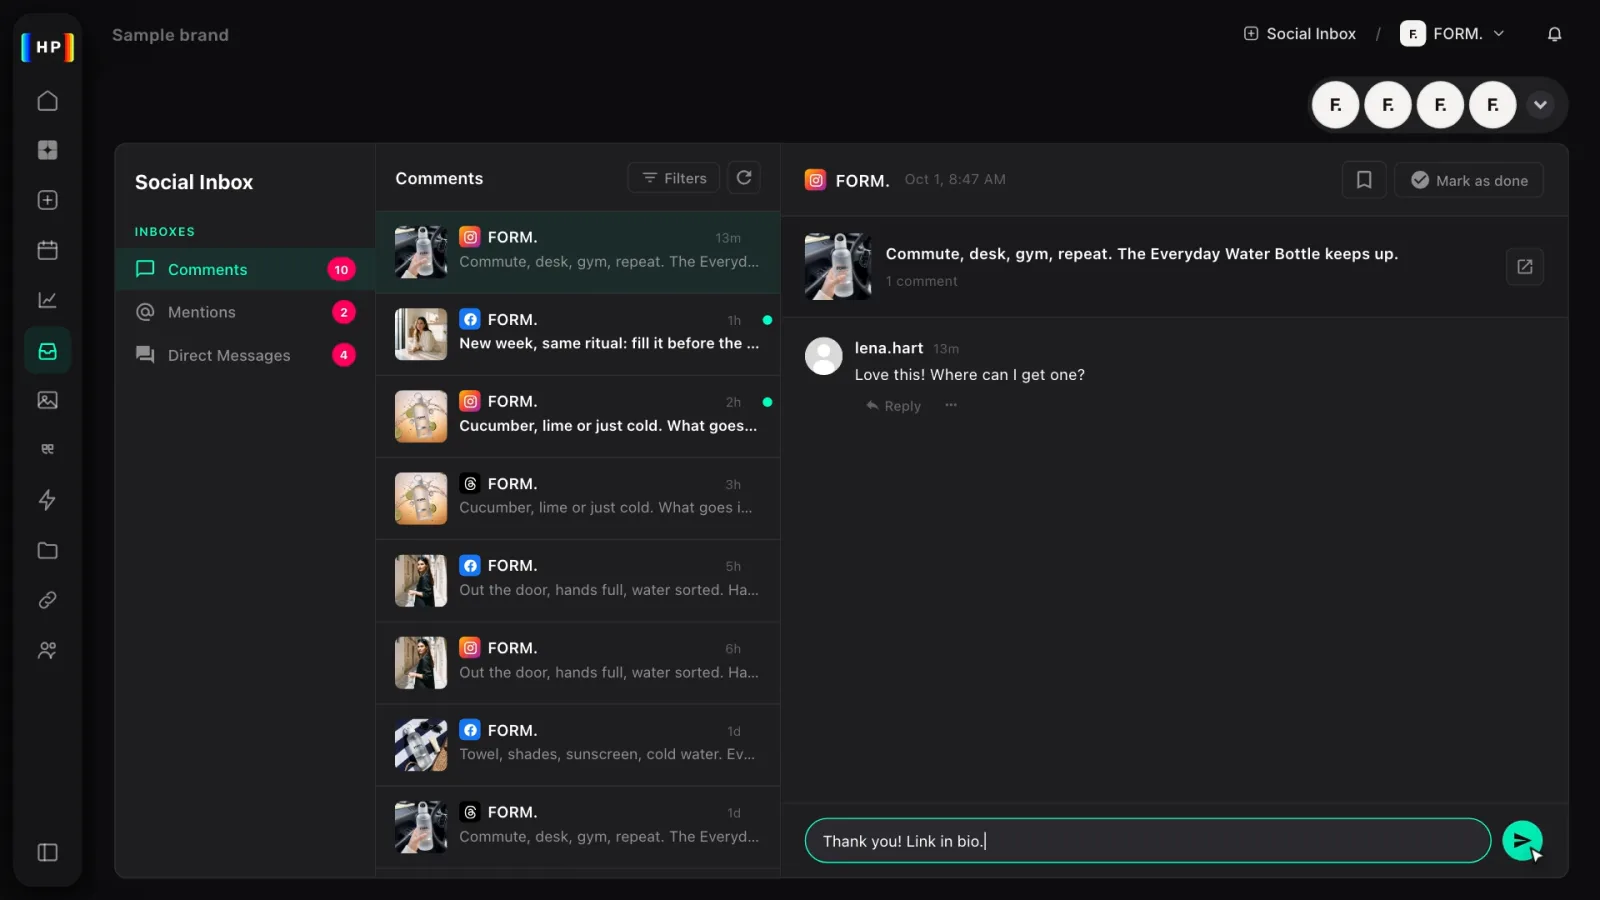
Task: Open post externally via external link icon
Action: 1525,267
